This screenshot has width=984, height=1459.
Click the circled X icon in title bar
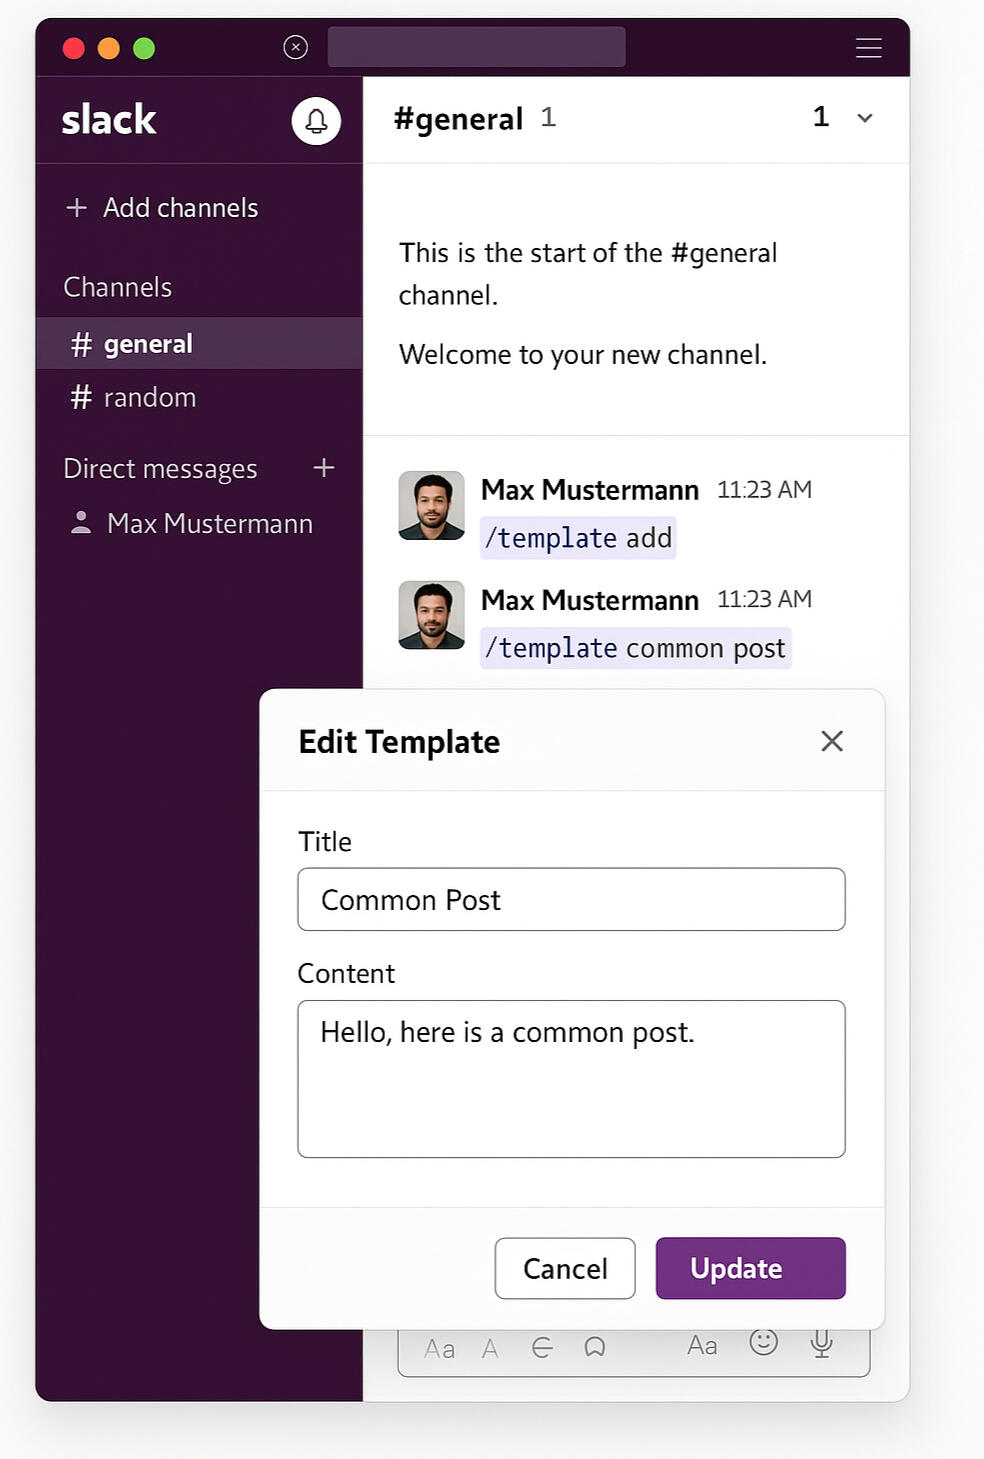(295, 47)
